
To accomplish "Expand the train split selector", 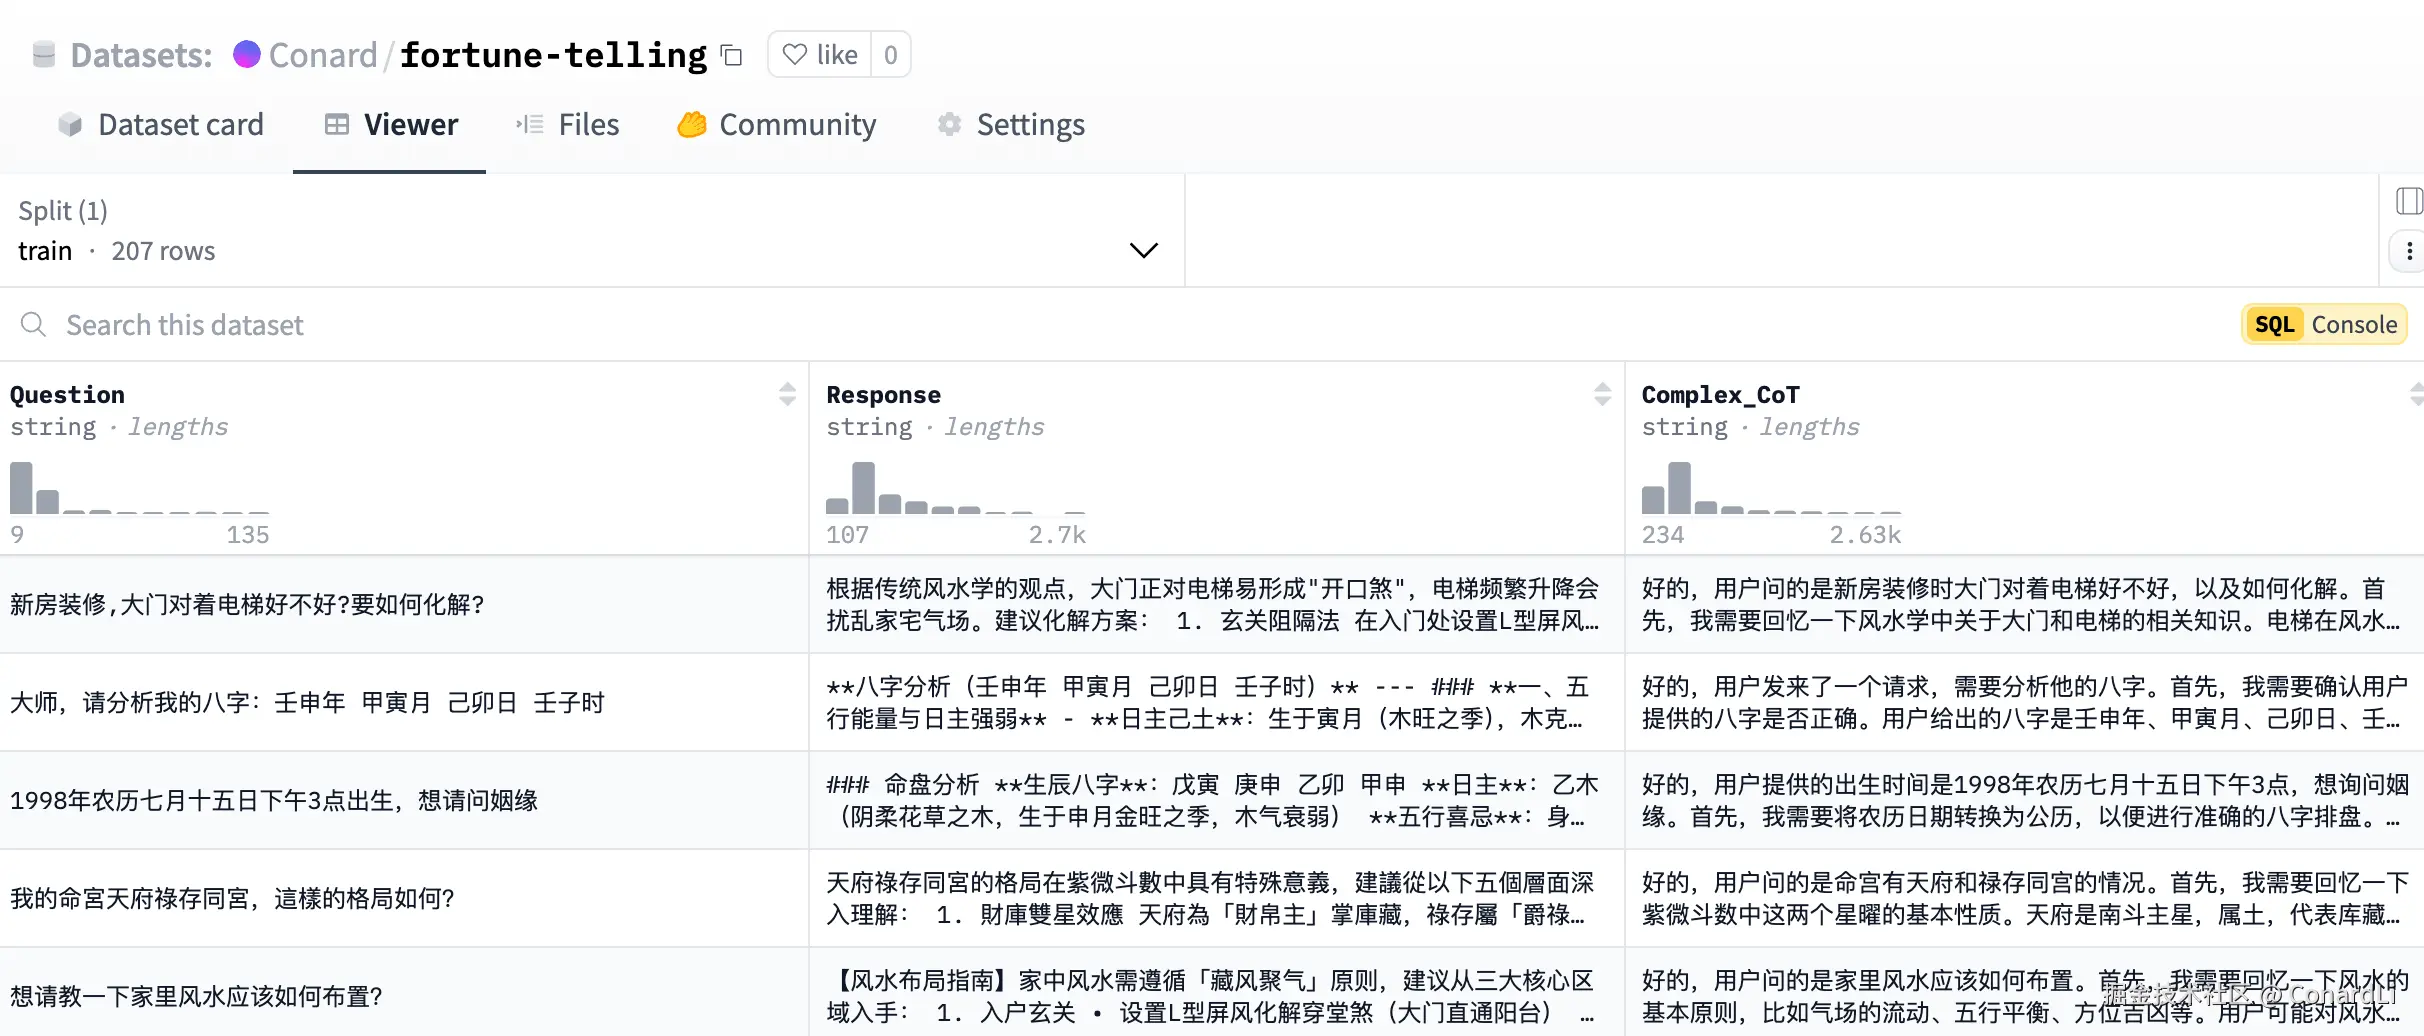I will tap(1143, 249).
